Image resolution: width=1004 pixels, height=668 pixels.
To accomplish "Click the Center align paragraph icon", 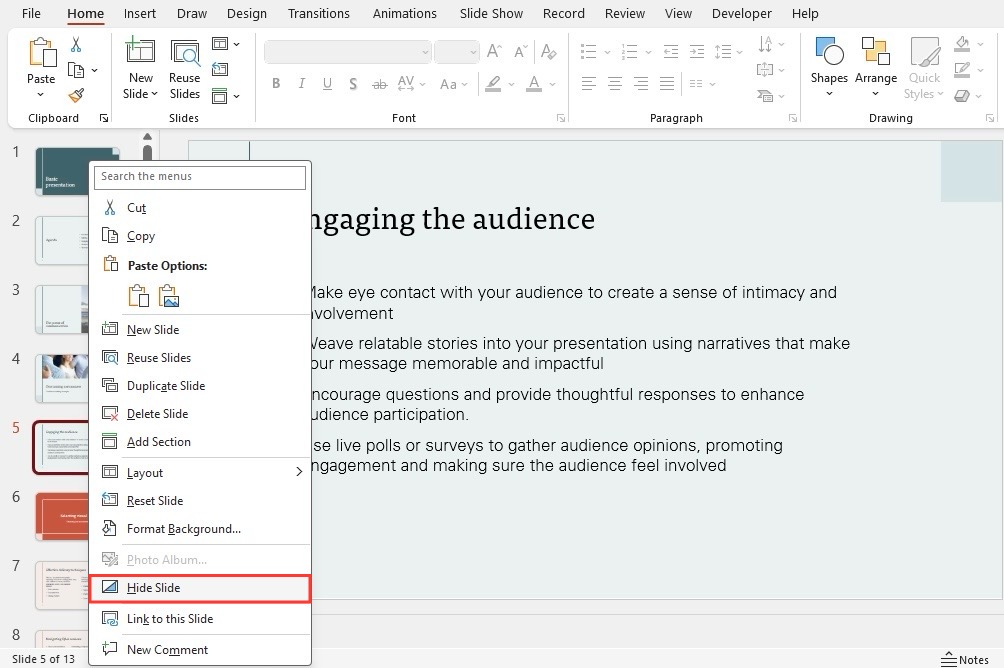I will point(615,83).
